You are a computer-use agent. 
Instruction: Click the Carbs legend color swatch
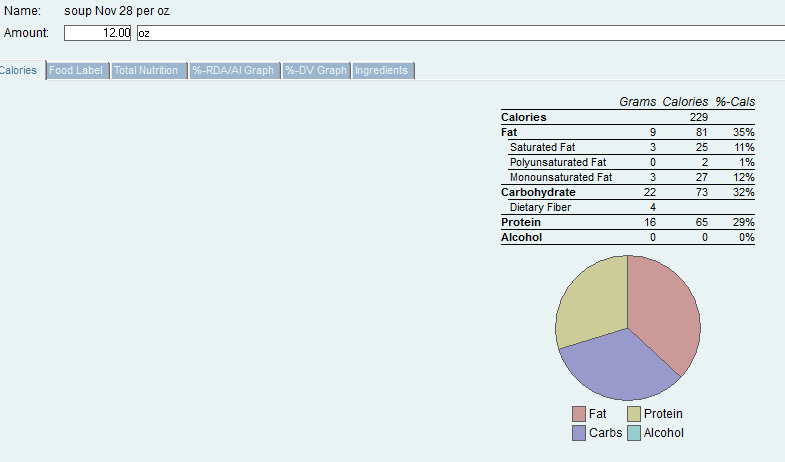point(579,433)
